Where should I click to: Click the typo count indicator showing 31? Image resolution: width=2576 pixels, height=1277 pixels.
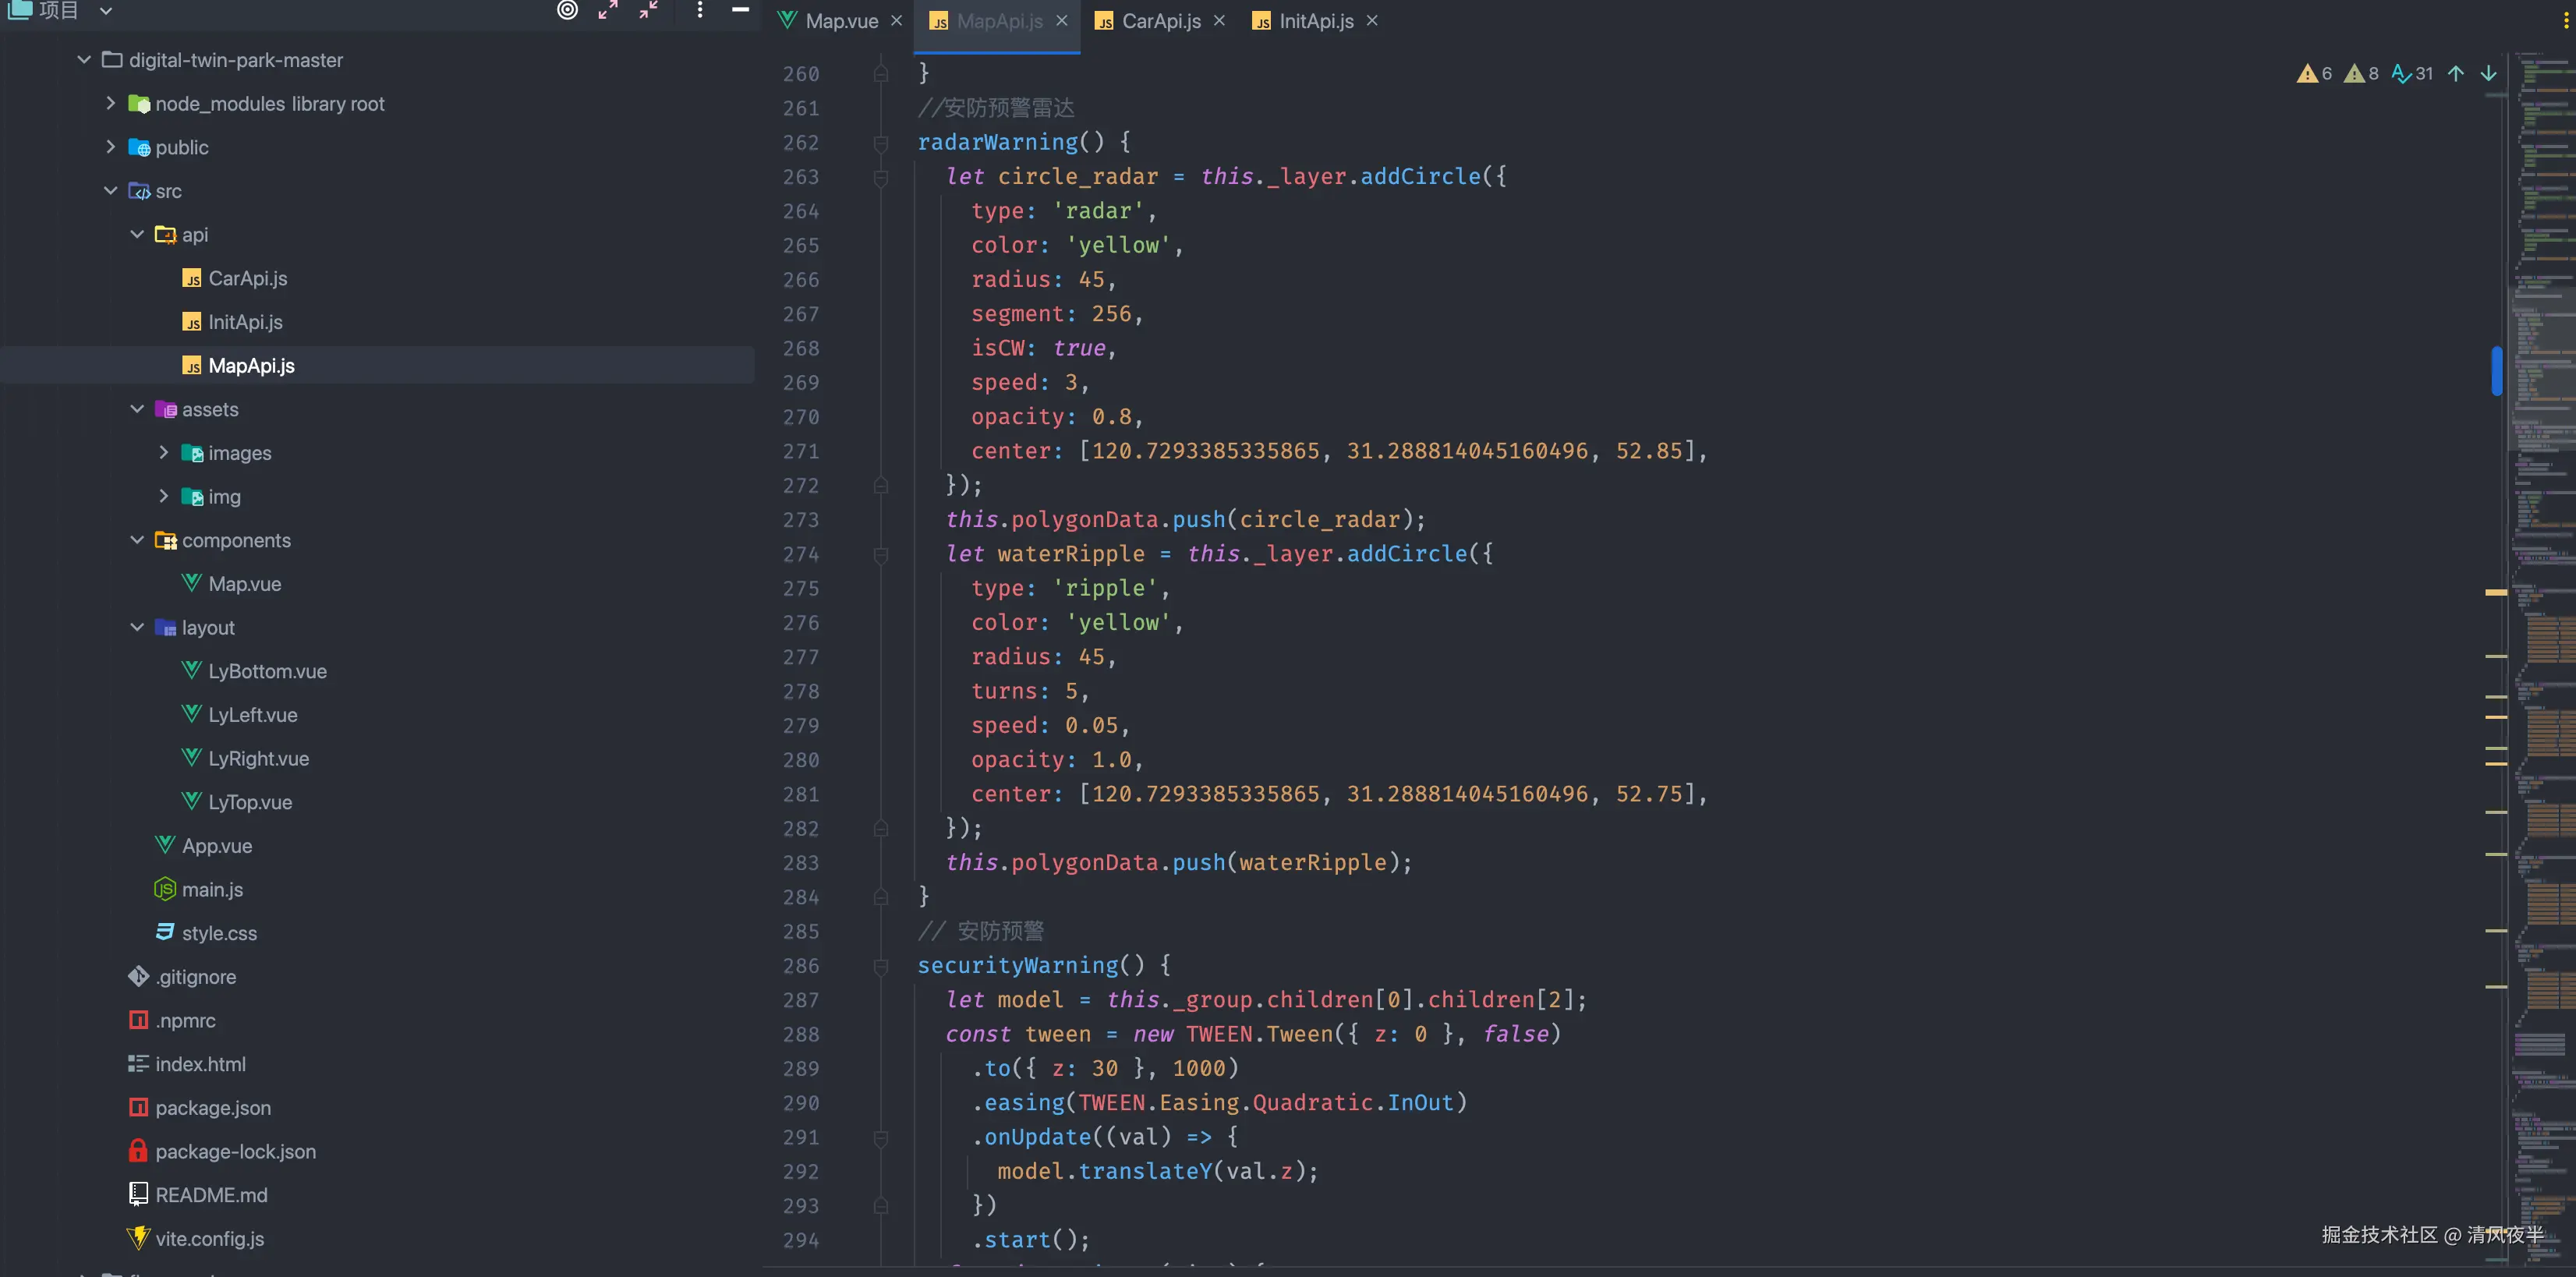click(x=2412, y=74)
